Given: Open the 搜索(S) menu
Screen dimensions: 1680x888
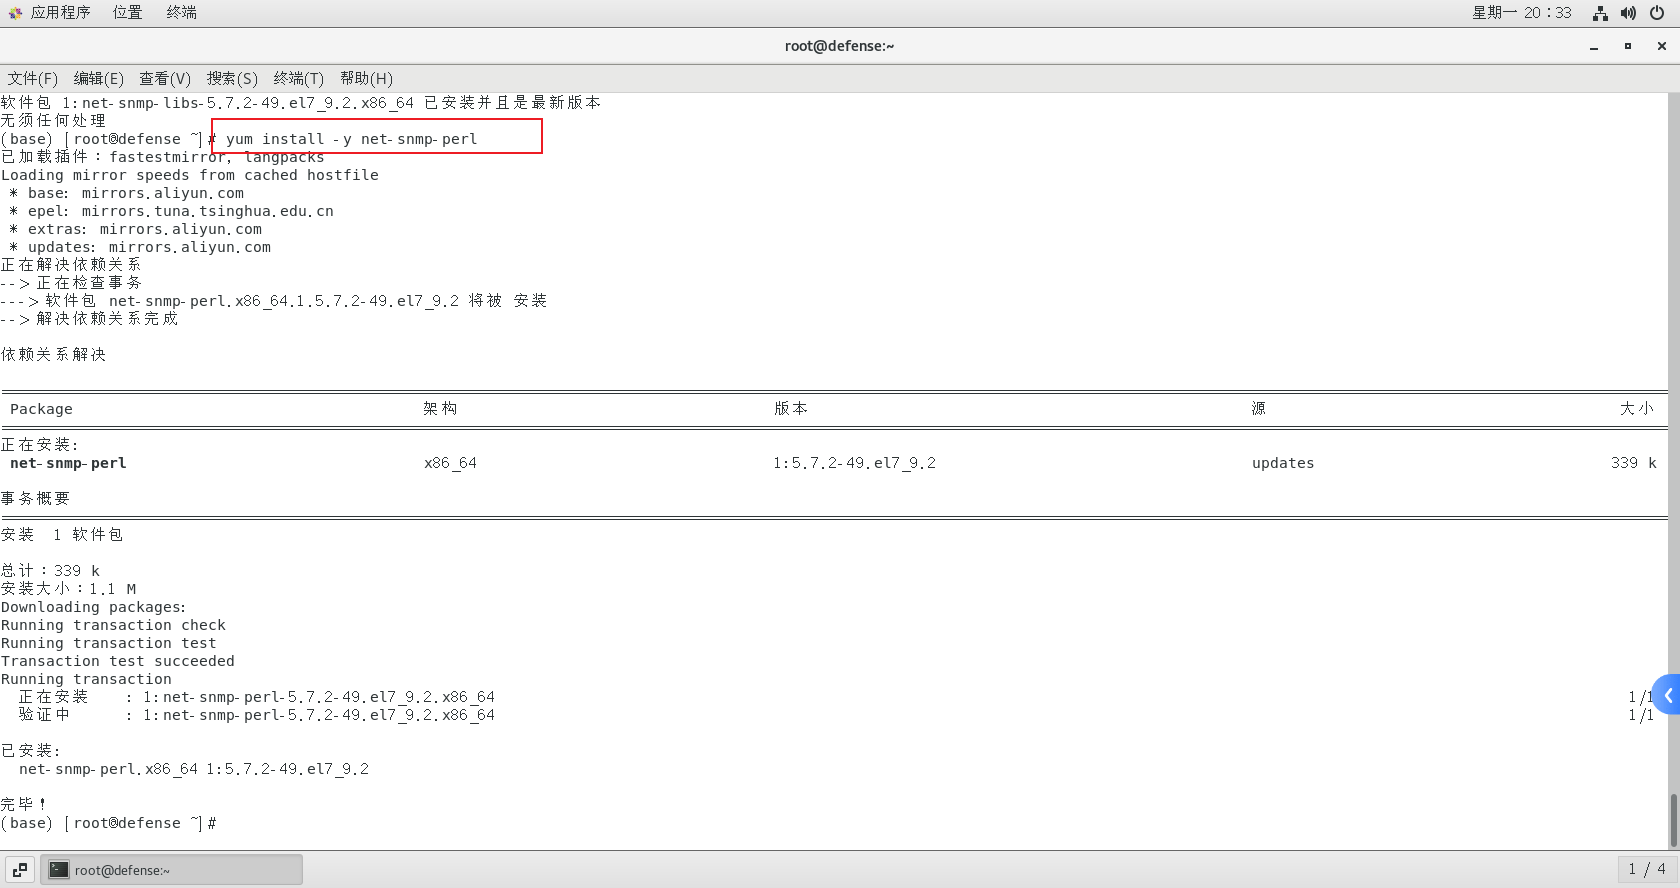Looking at the screenshot, I should [232, 78].
